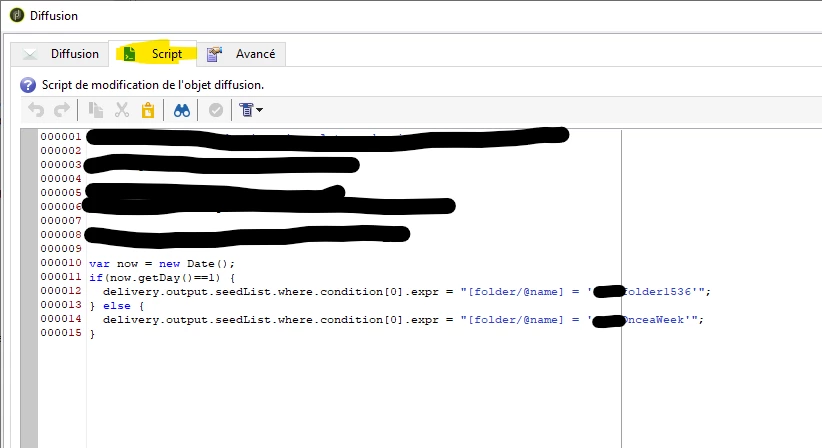Image resolution: width=822 pixels, height=448 pixels.
Task: Click 'var now = new Date();' code line
Action: coord(162,264)
